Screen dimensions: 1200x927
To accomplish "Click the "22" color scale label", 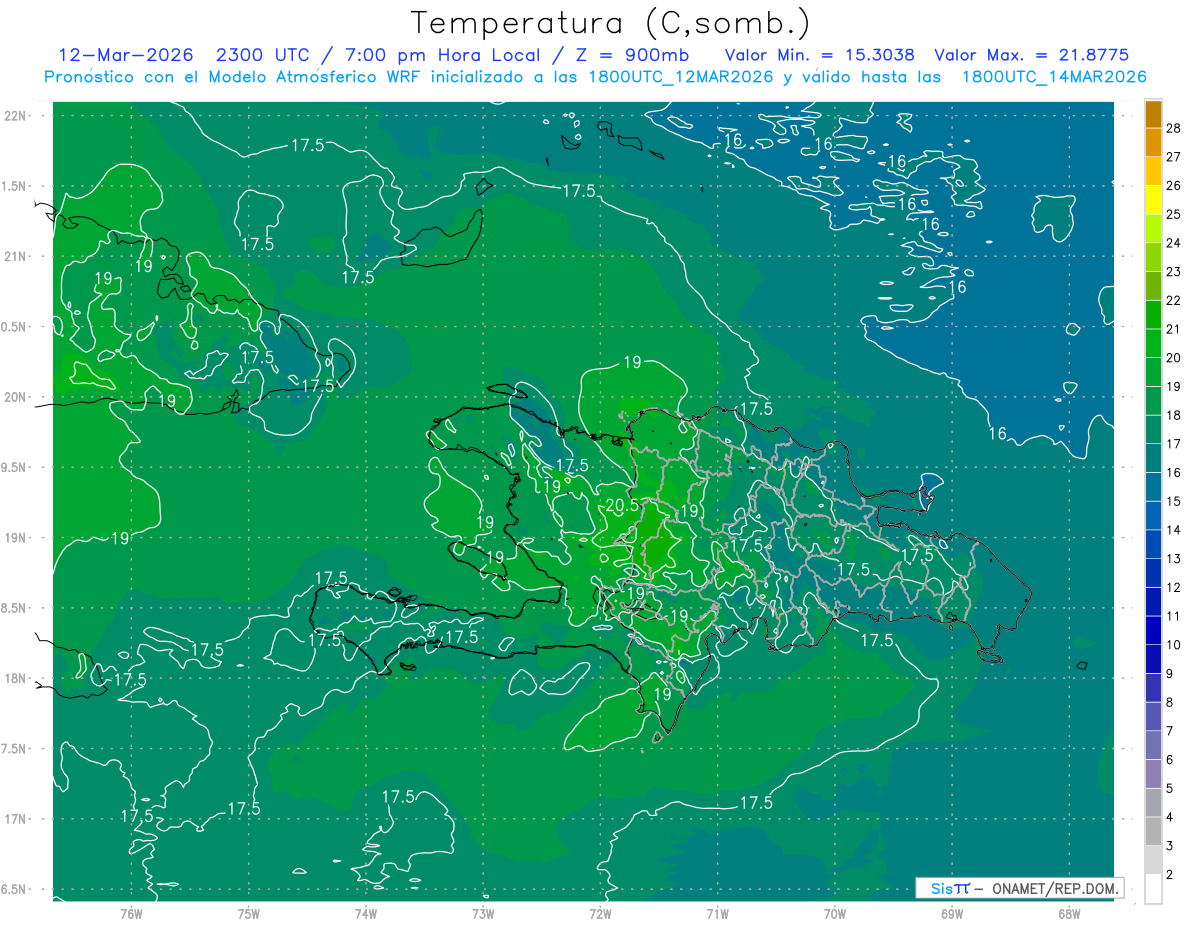I will tap(1174, 300).
